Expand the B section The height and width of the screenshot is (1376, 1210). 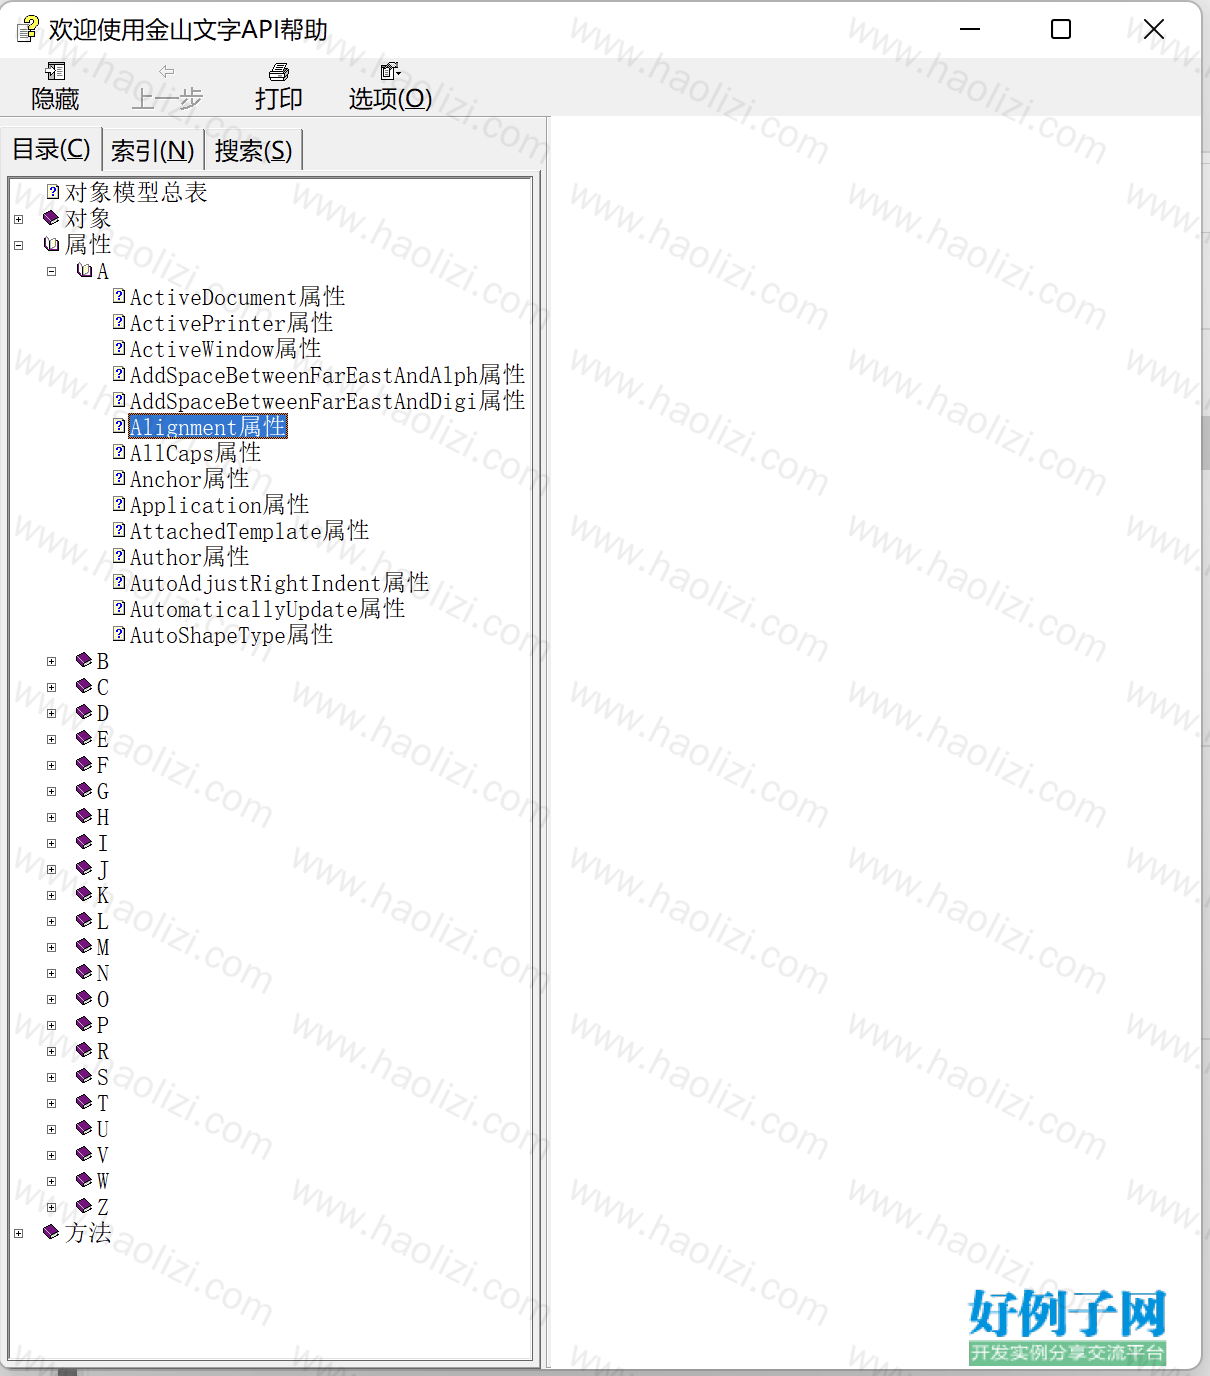[x=52, y=661]
